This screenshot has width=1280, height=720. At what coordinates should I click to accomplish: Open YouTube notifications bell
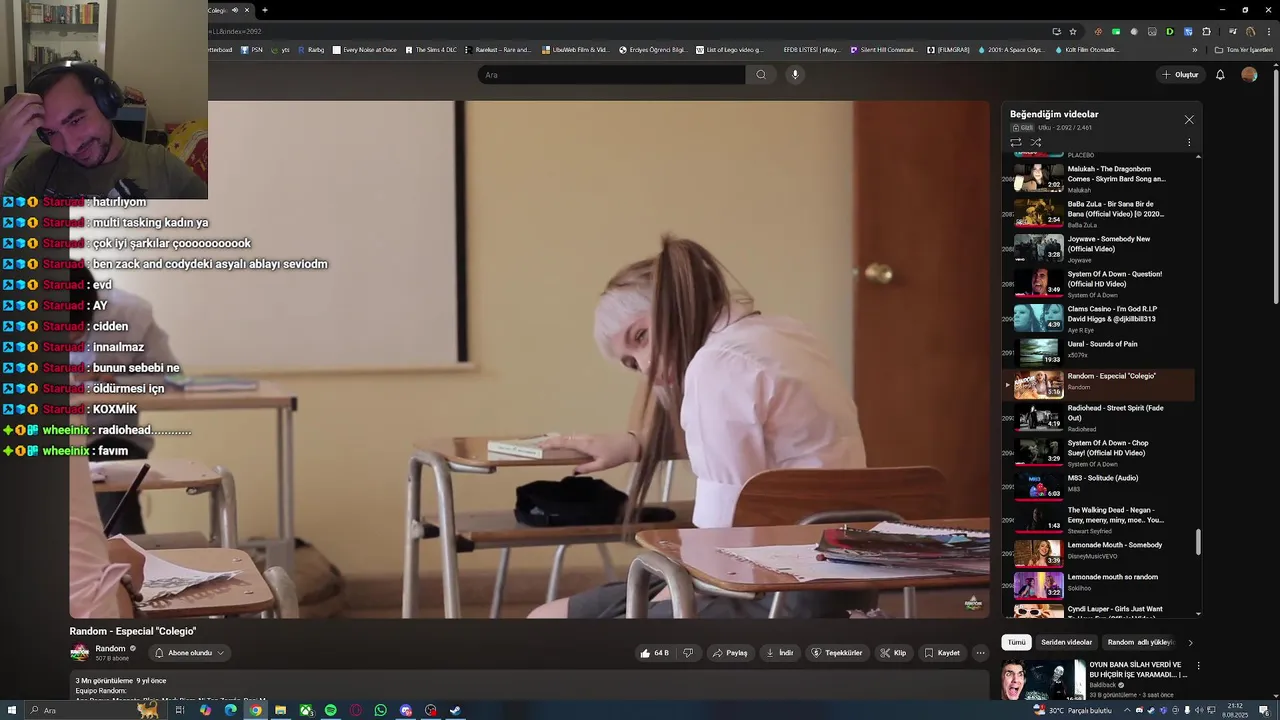pos(1220,75)
